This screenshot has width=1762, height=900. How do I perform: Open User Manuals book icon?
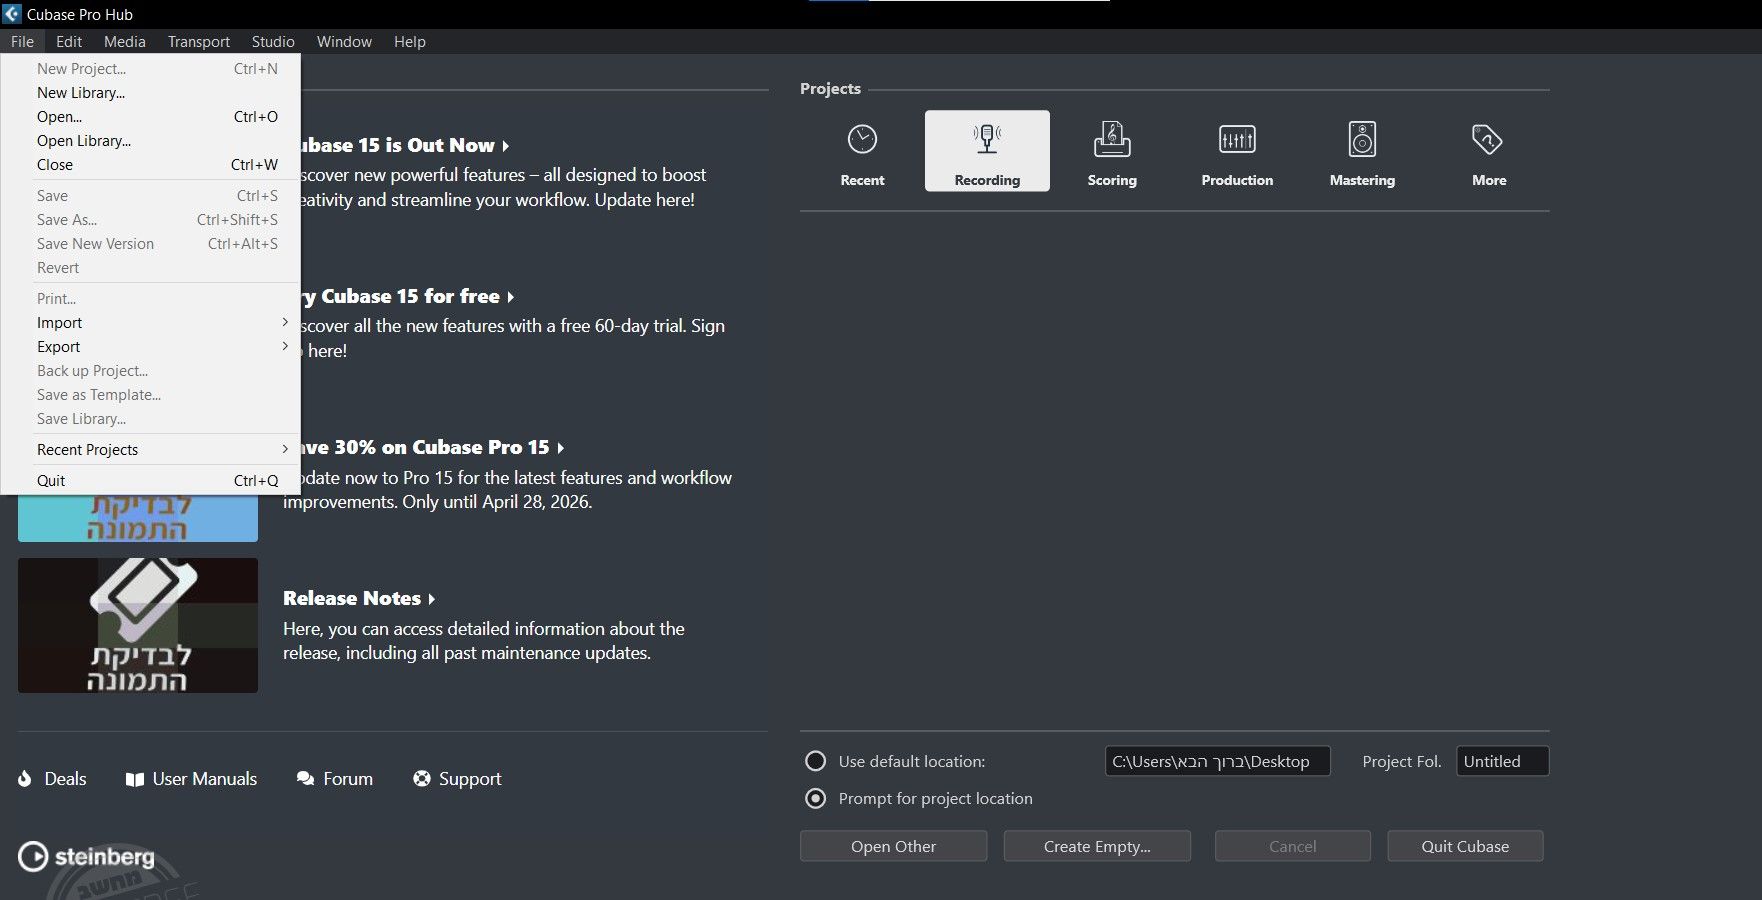(135, 779)
